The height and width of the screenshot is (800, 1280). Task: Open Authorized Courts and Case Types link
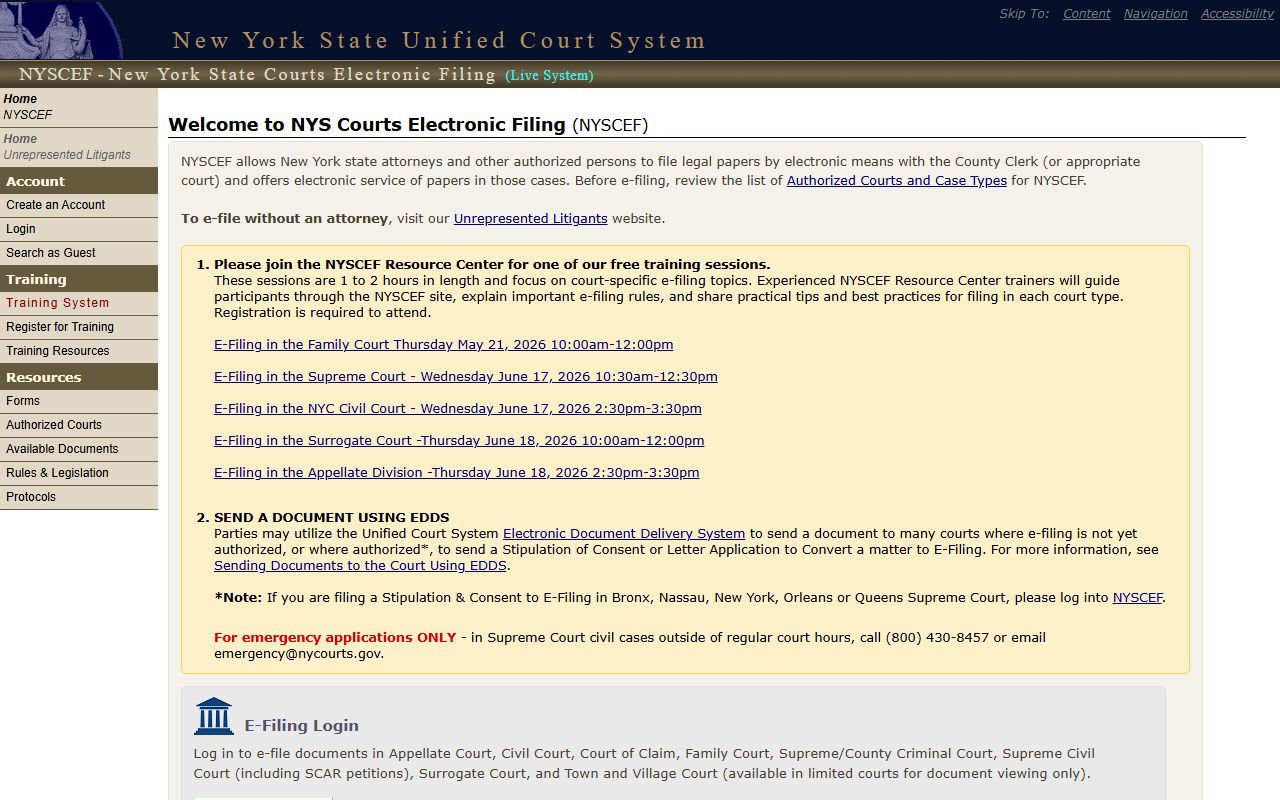point(897,181)
